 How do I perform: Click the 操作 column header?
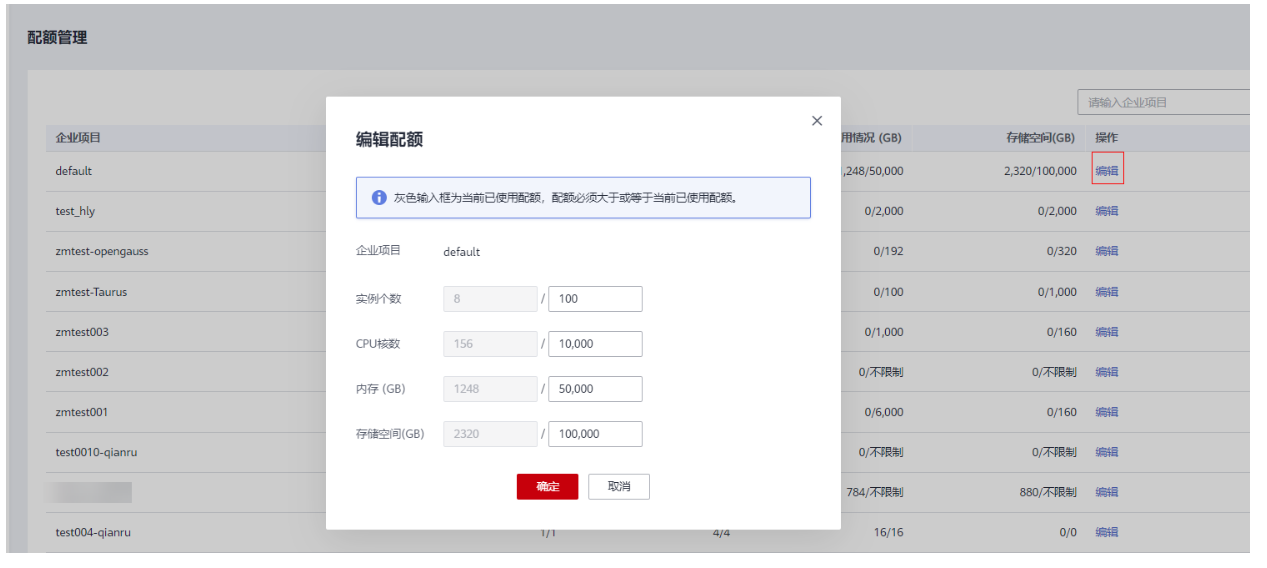[x=1106, y=137]
